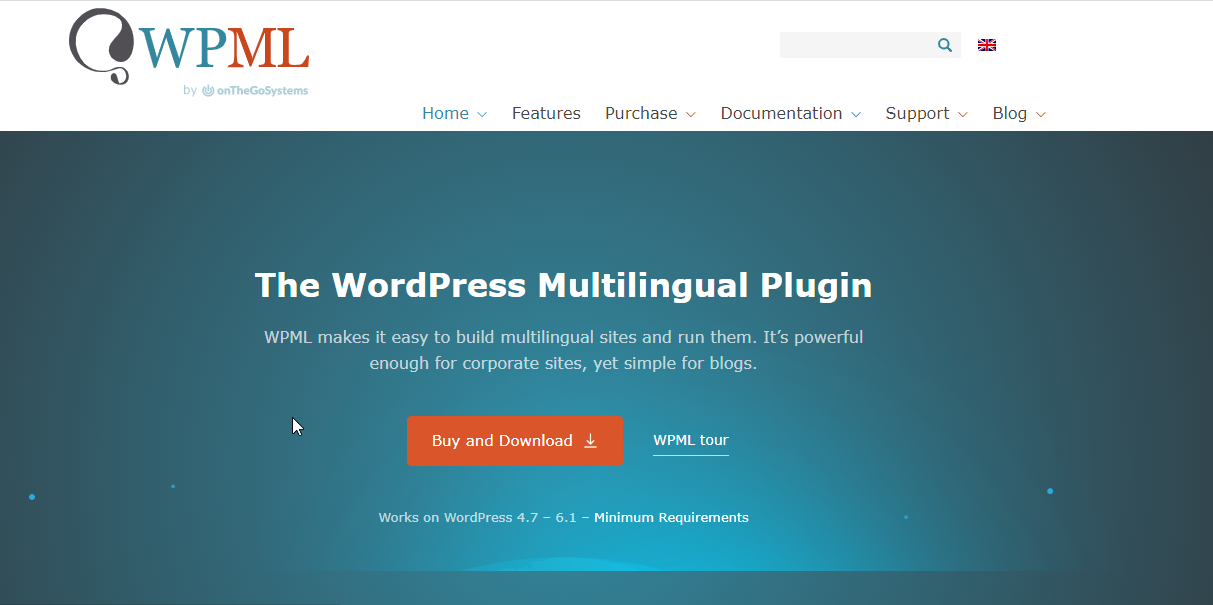Click the WPML logo

point(189,46)
